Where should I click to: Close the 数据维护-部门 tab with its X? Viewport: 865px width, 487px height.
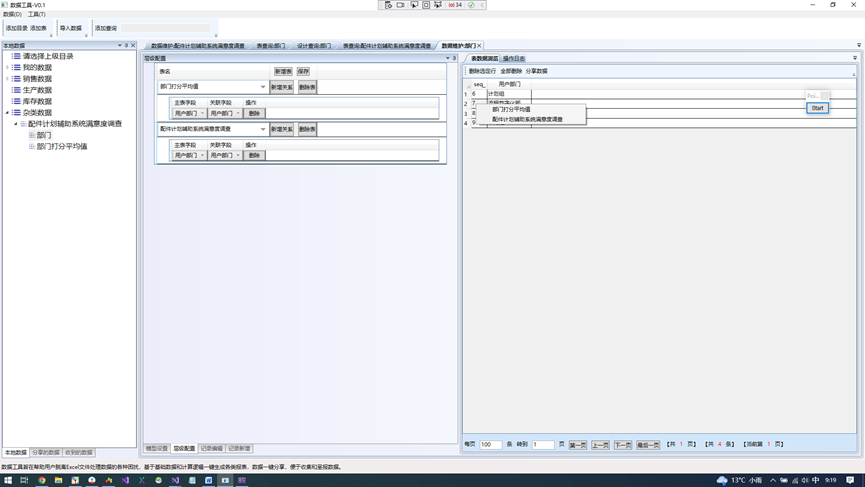[x=479, y=46]
